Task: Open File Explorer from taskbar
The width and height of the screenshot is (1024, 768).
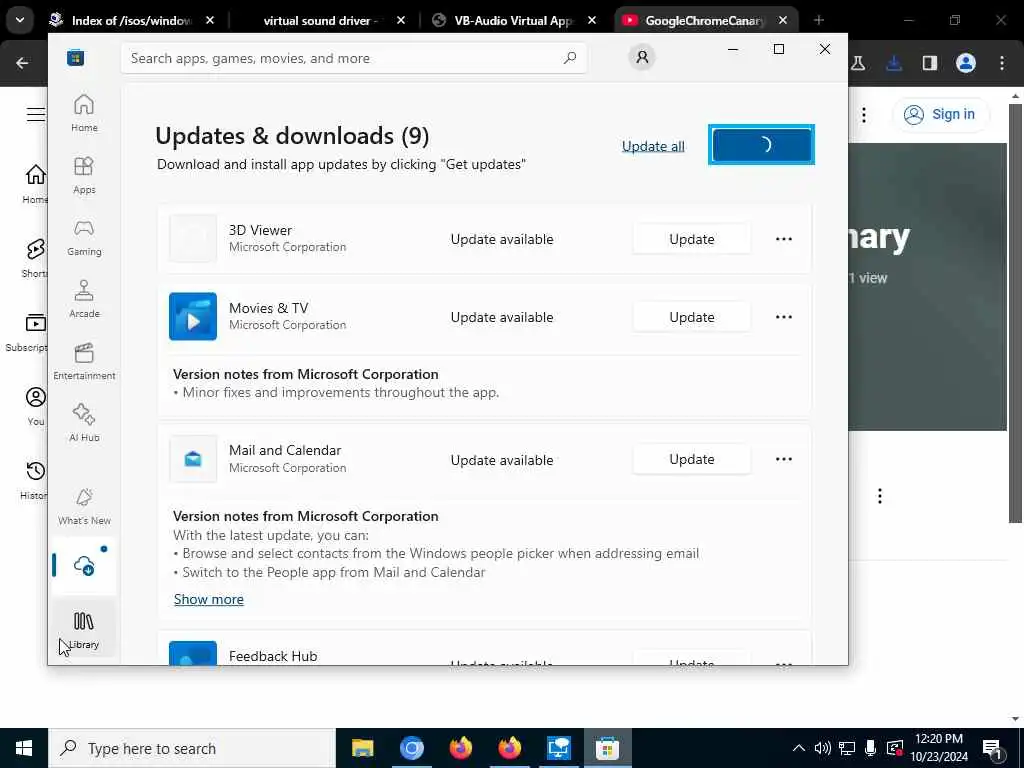Action: pyautogui.click(x=362, y=748)
